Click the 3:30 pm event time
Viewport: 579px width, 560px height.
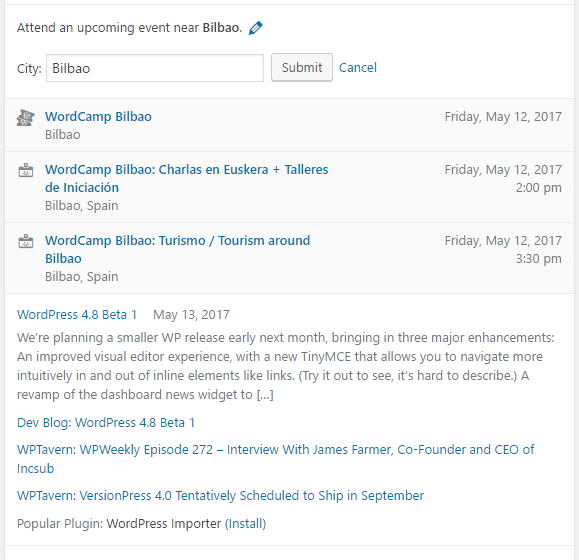[538, 258]
